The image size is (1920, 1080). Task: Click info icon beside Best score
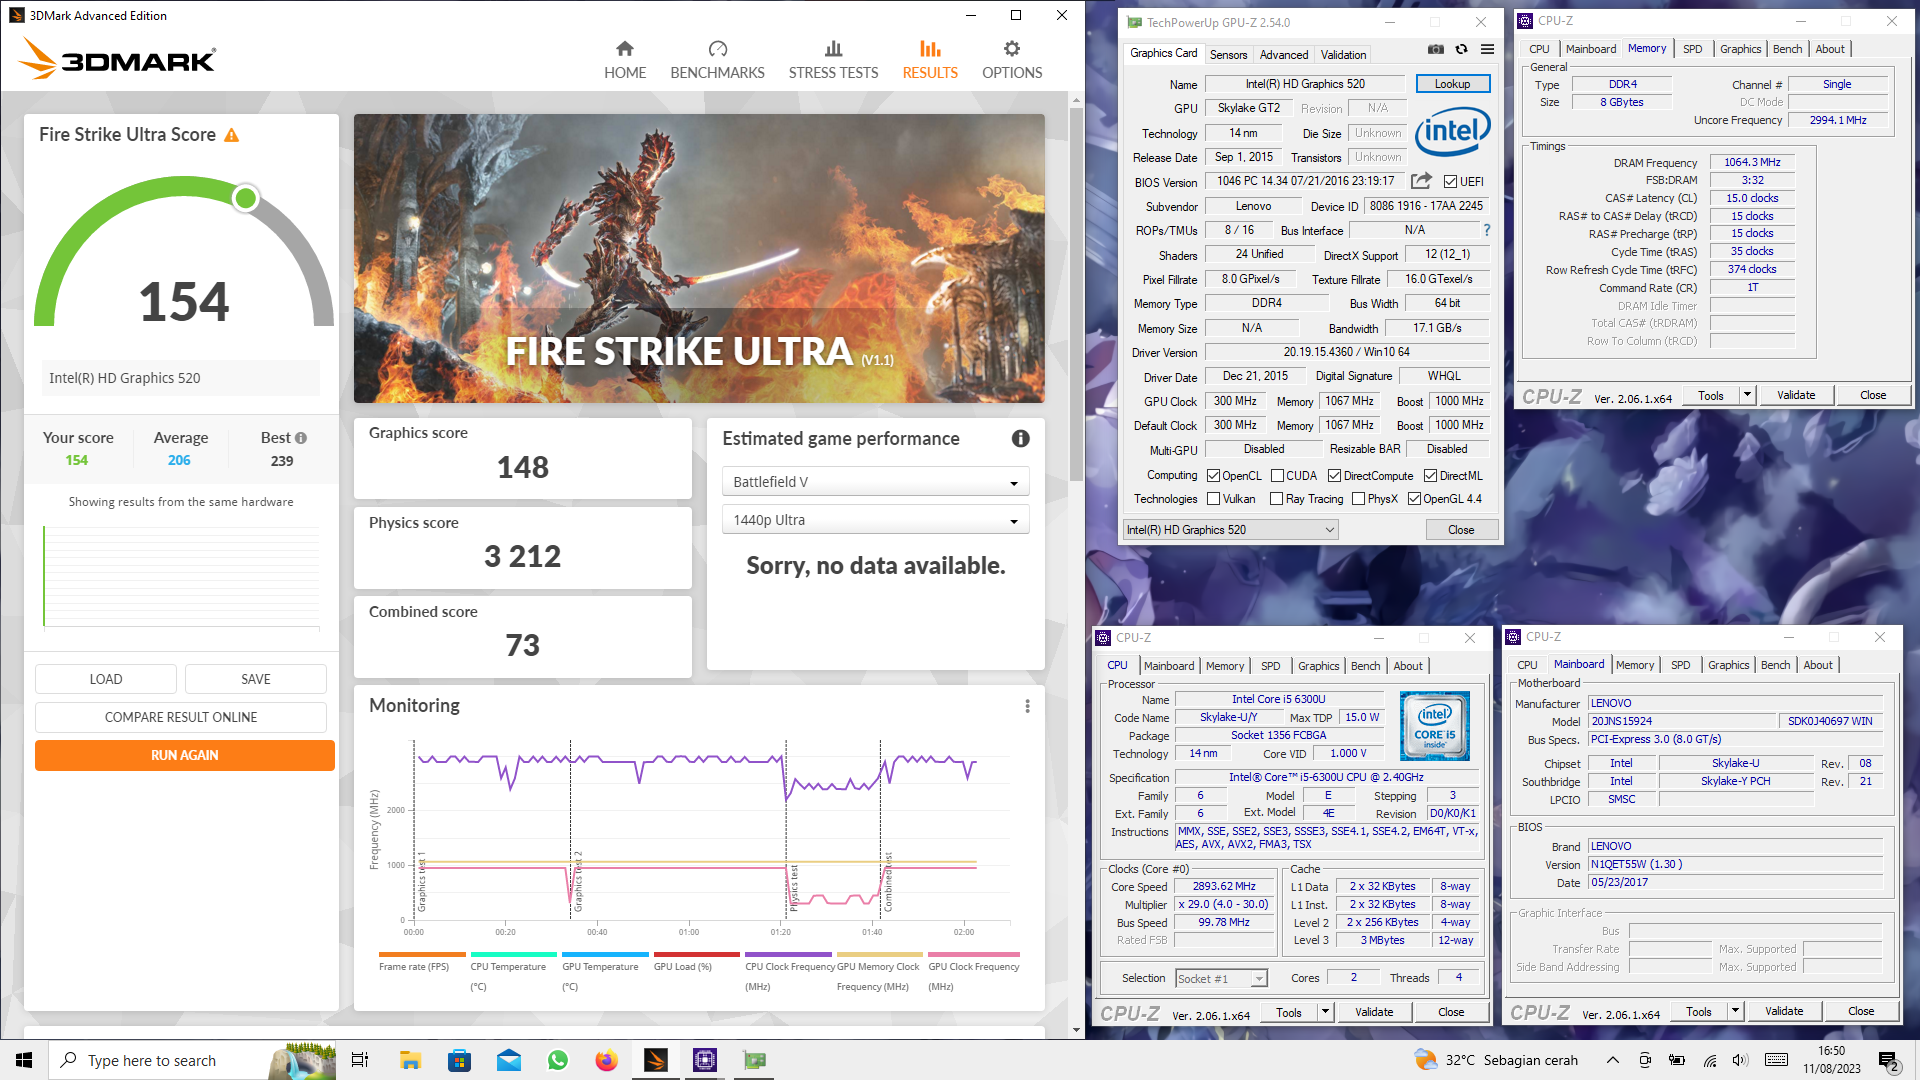(301, 438)
